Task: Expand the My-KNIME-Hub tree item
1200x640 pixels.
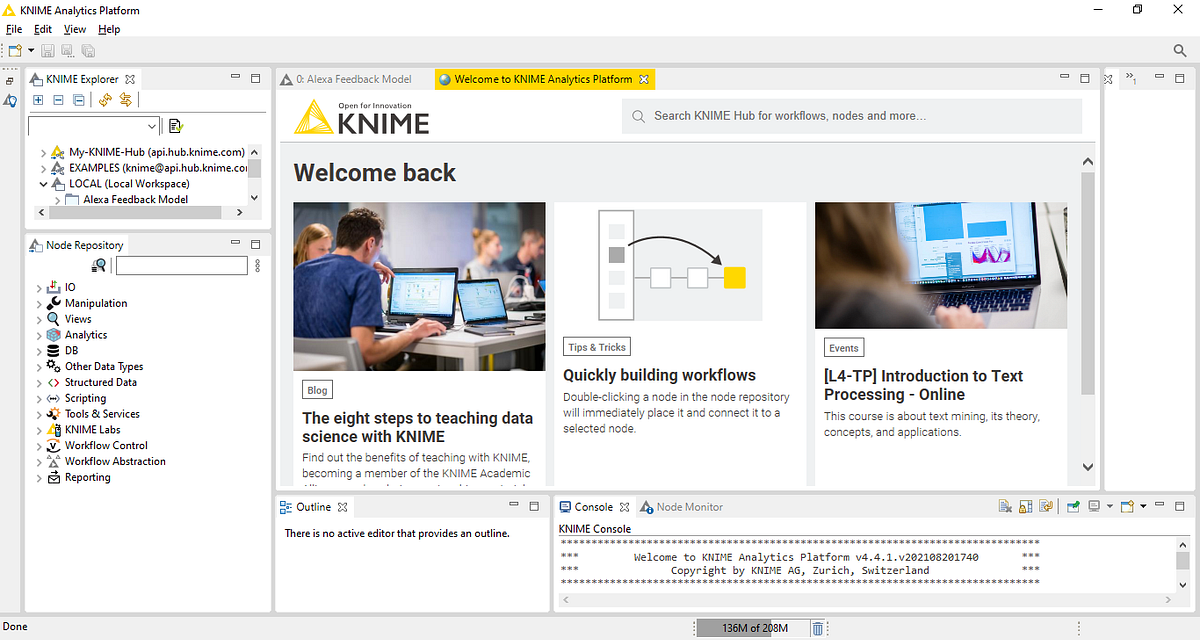Action: (43, 152)
